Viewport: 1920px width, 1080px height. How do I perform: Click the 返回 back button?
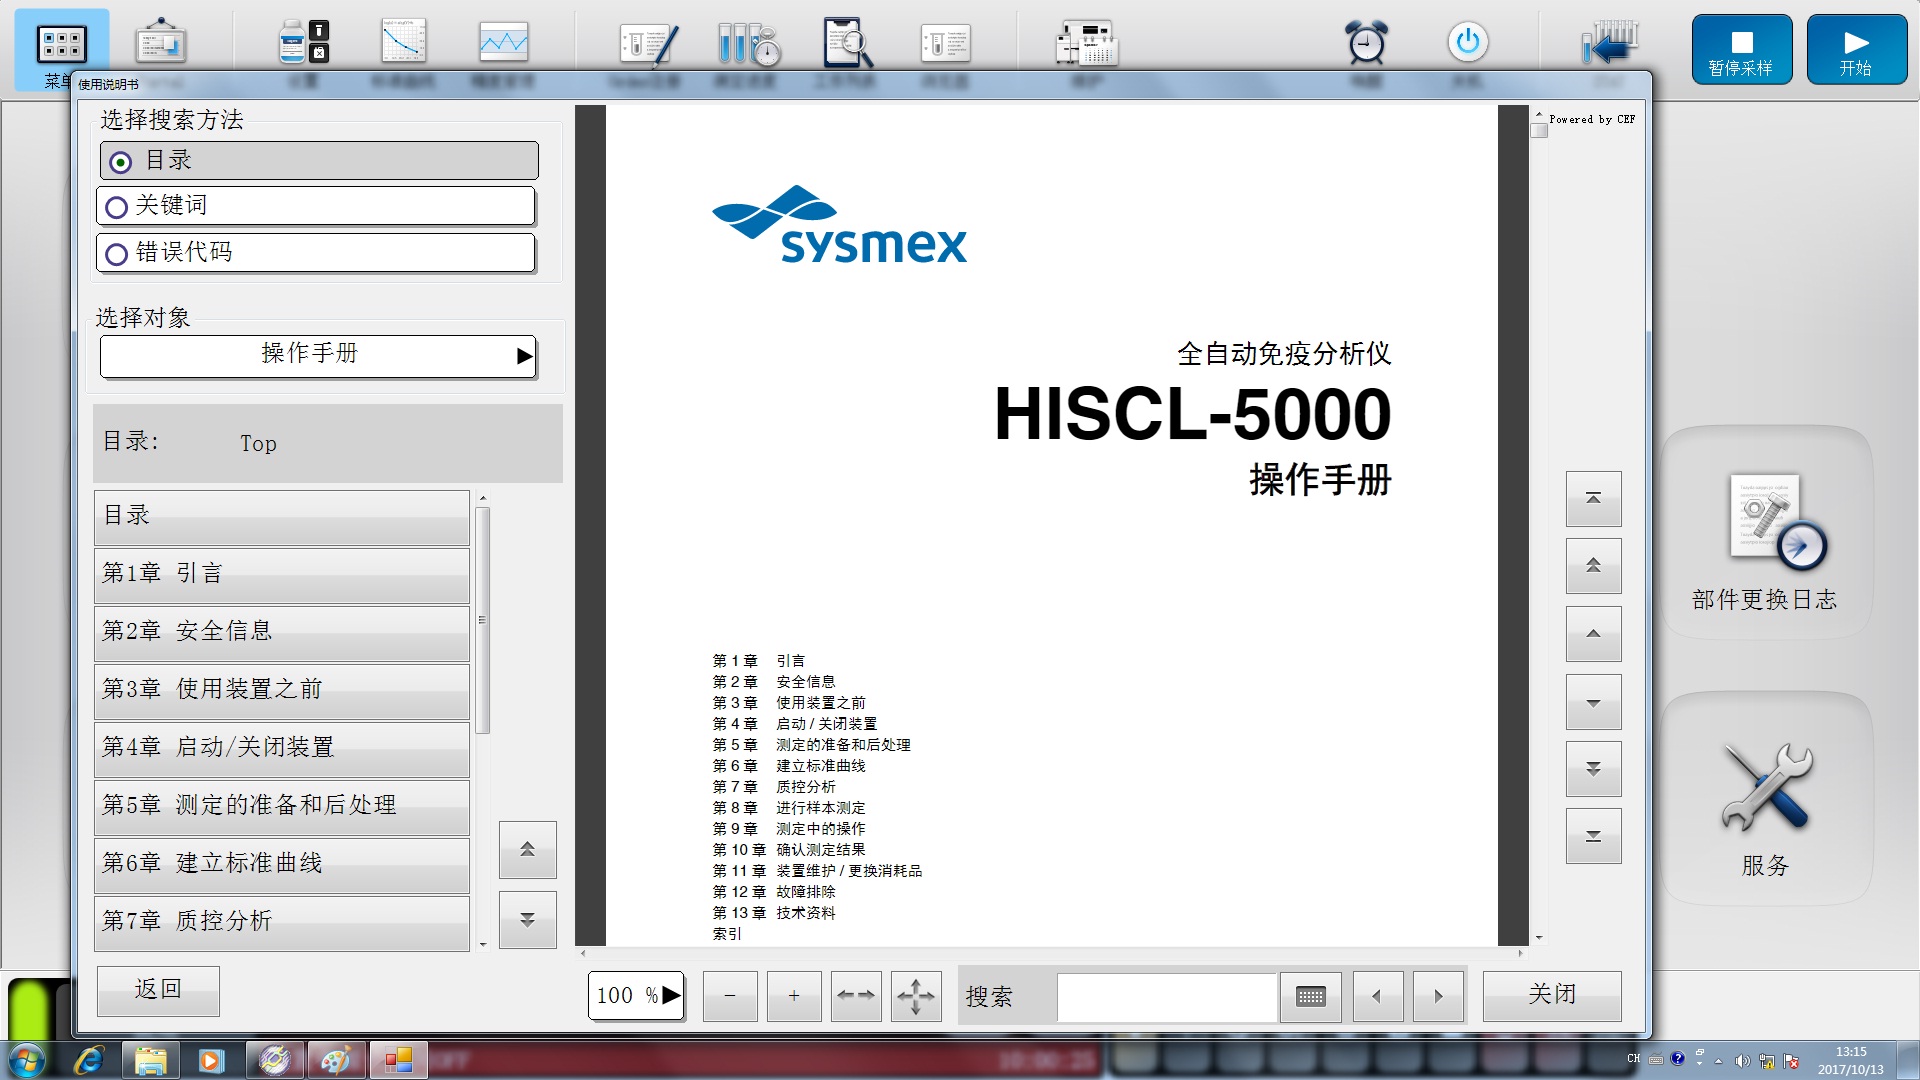(x=158, y=990)
